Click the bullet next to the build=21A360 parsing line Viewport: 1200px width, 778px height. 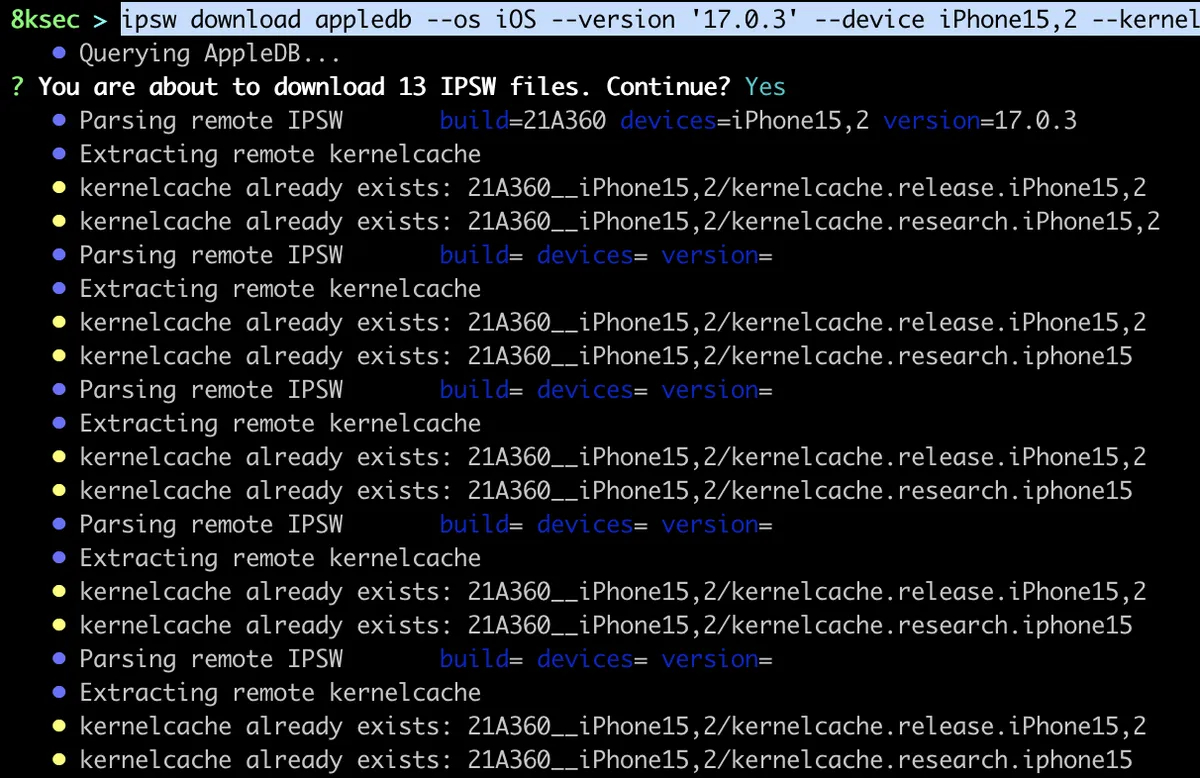[59, 121]
